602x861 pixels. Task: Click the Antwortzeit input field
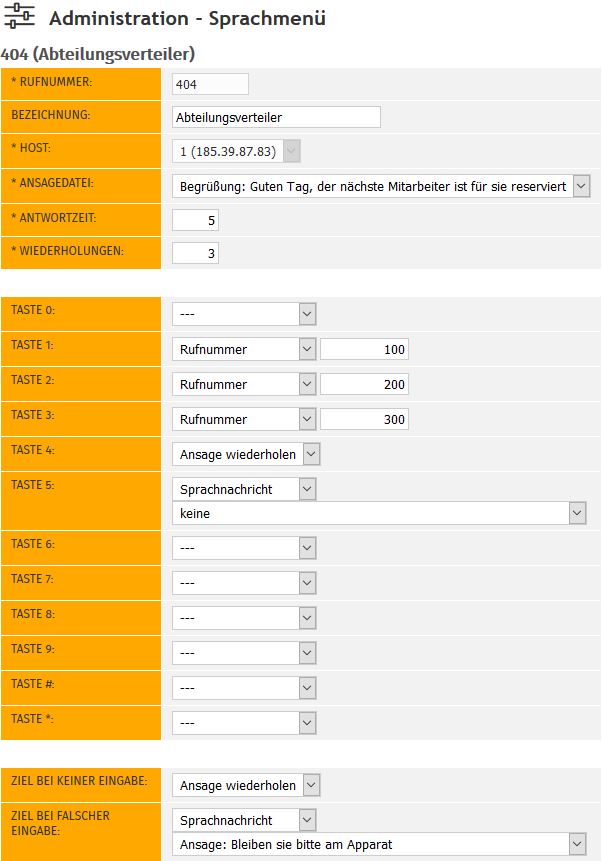point(195,220)
